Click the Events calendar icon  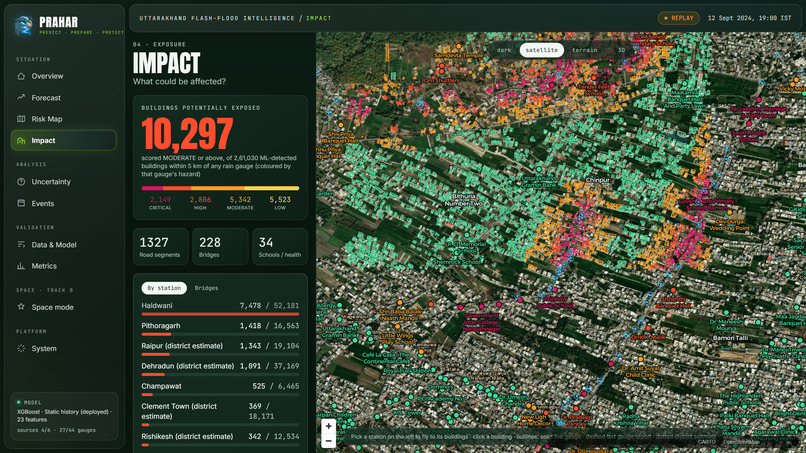[x=21, y=203]
